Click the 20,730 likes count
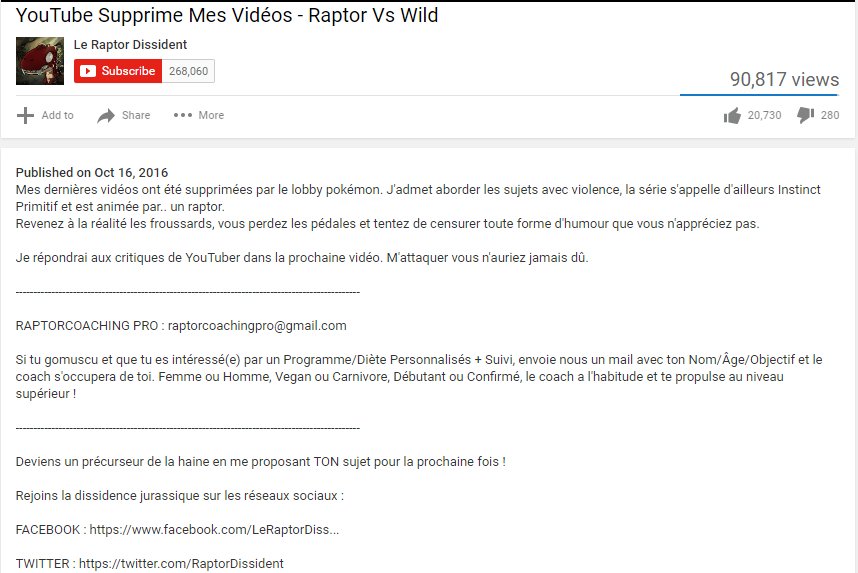 (764, 116)
